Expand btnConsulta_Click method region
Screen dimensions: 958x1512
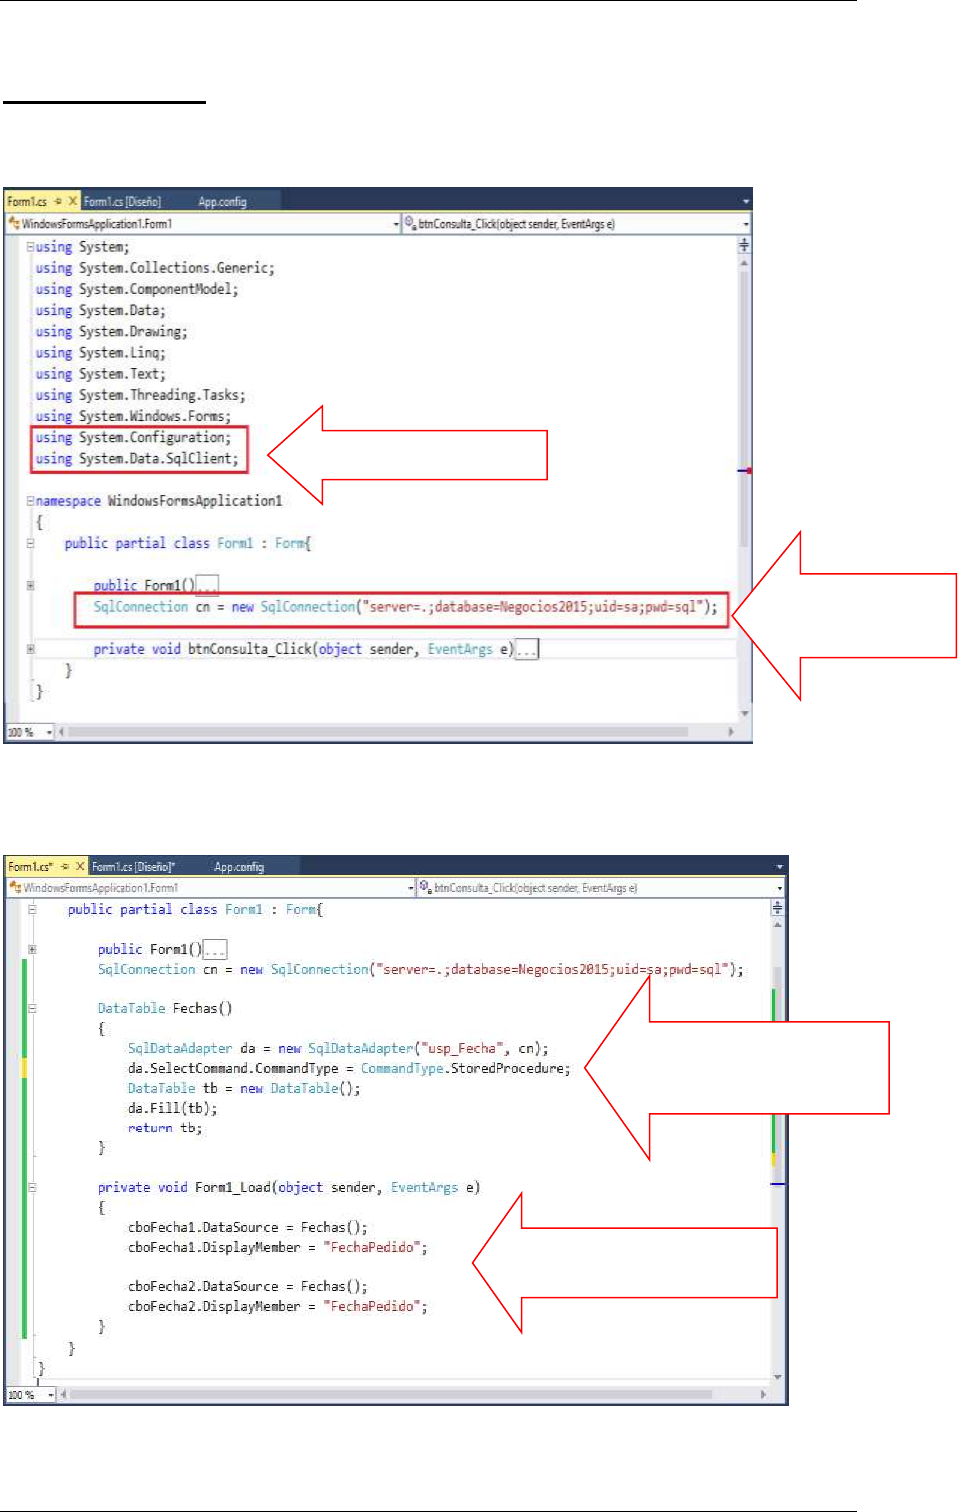30,649
